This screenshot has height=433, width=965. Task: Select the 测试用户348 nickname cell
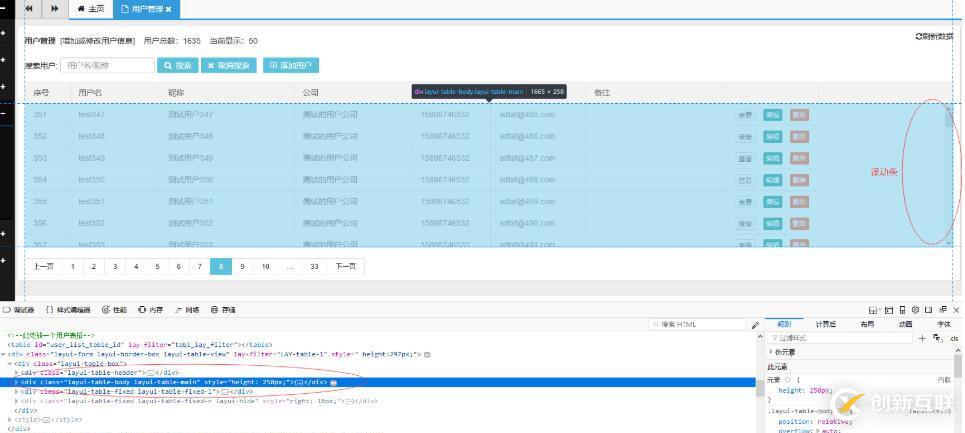(x=191, y=137)
